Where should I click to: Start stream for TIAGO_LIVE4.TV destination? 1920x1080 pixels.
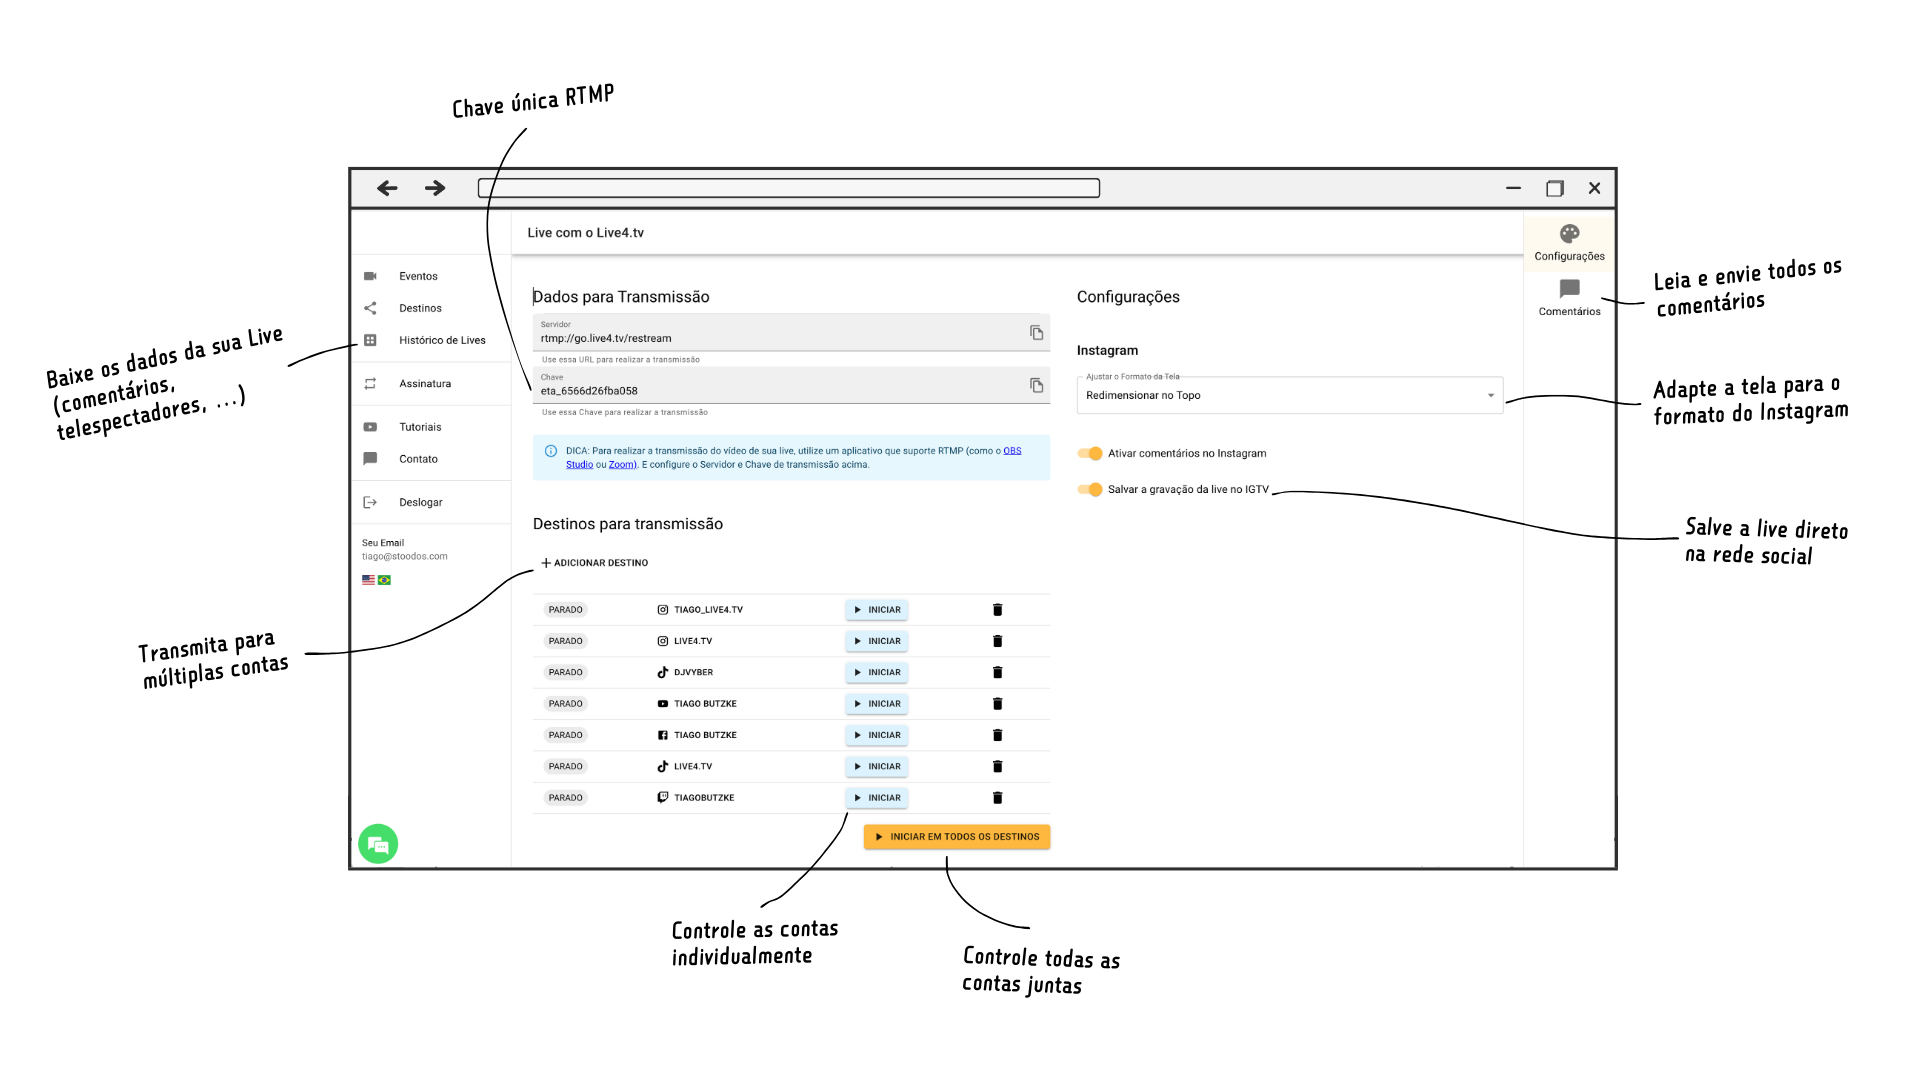pos(877,610)
